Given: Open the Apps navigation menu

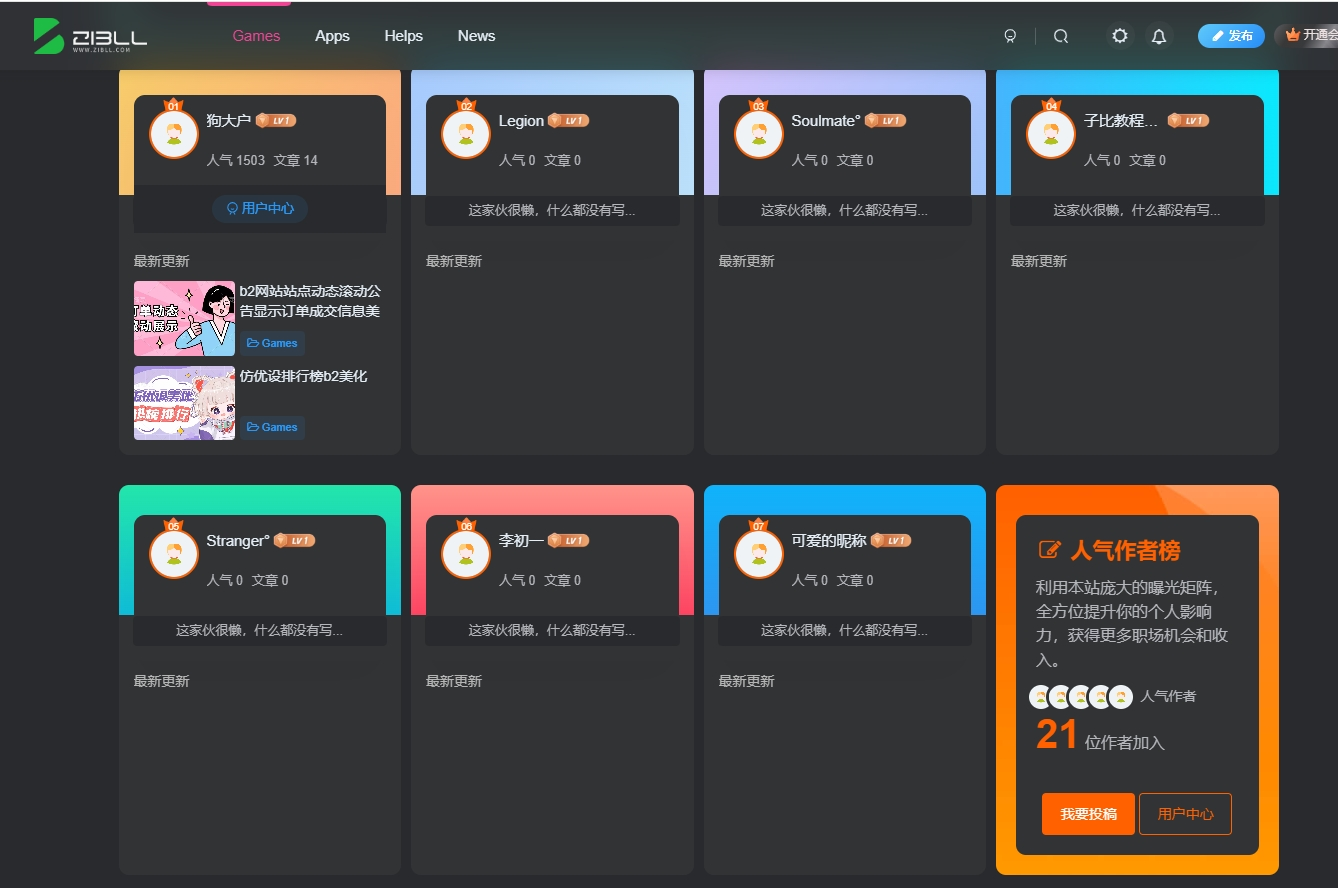Looking at the screenshot, I should tap(332, 36).
